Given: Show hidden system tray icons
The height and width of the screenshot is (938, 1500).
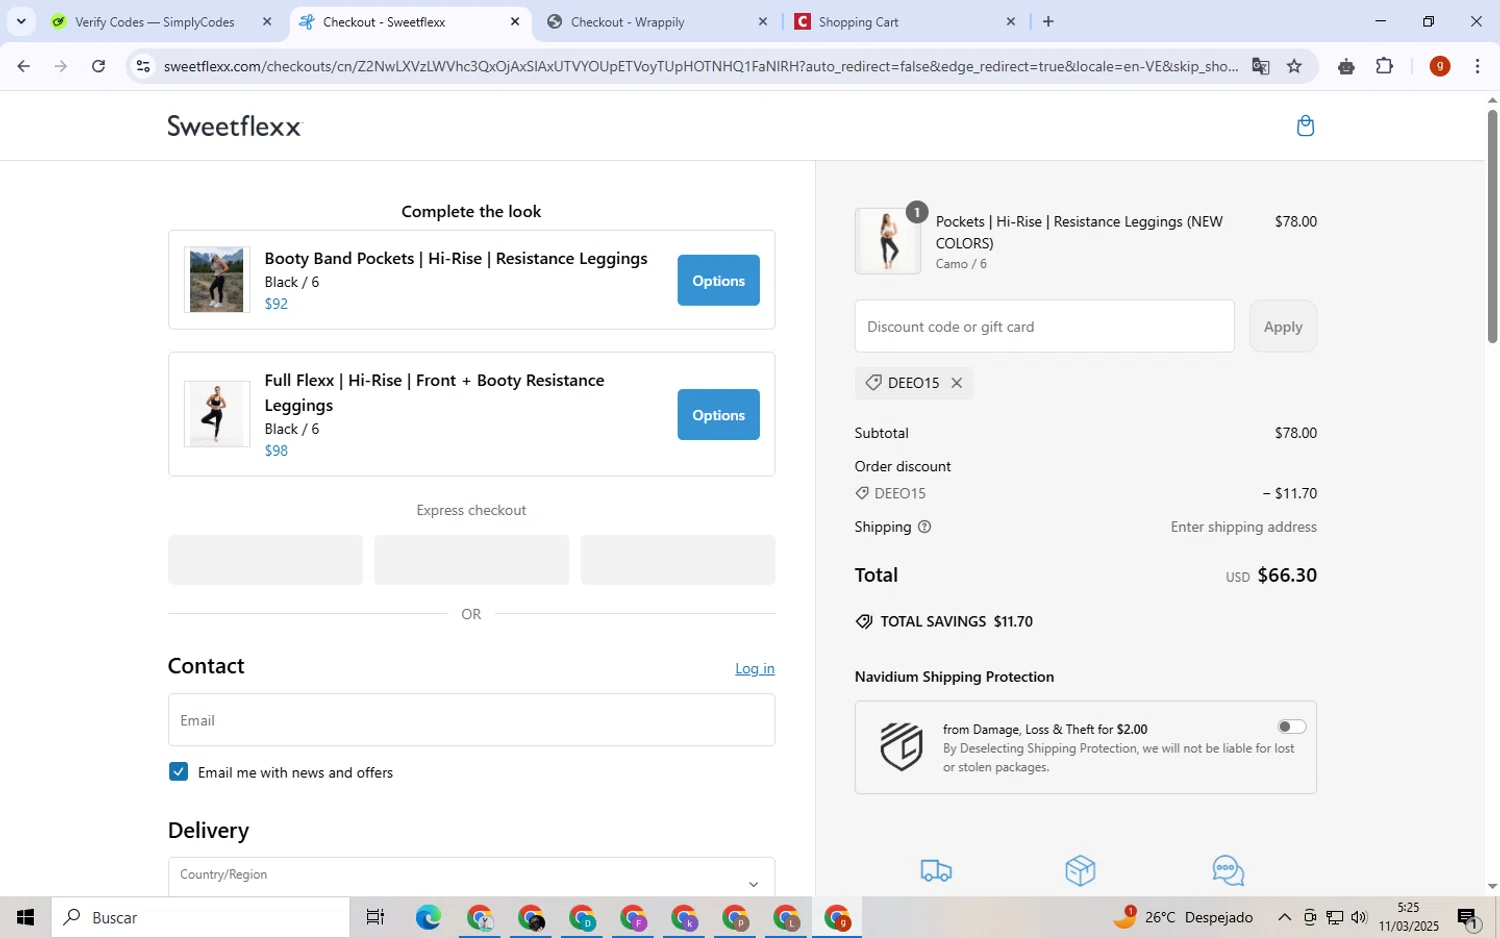Looking at the screenshot, I should [x=1285, y=917].
